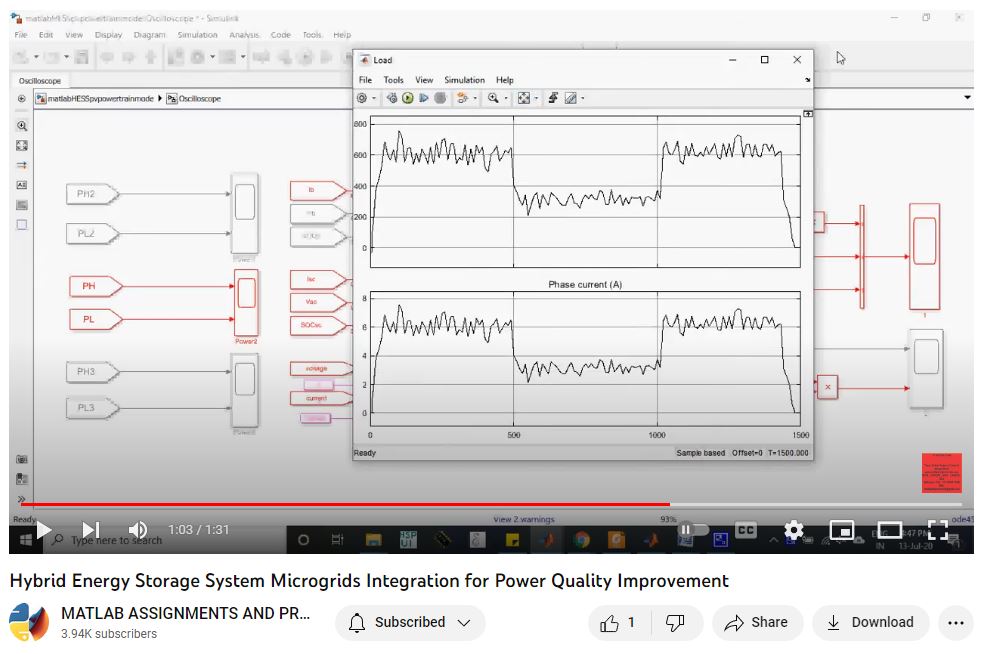This screenshot has width=986, height=654.
Task: Click the Download button
Action: click(x=870, y=623)
